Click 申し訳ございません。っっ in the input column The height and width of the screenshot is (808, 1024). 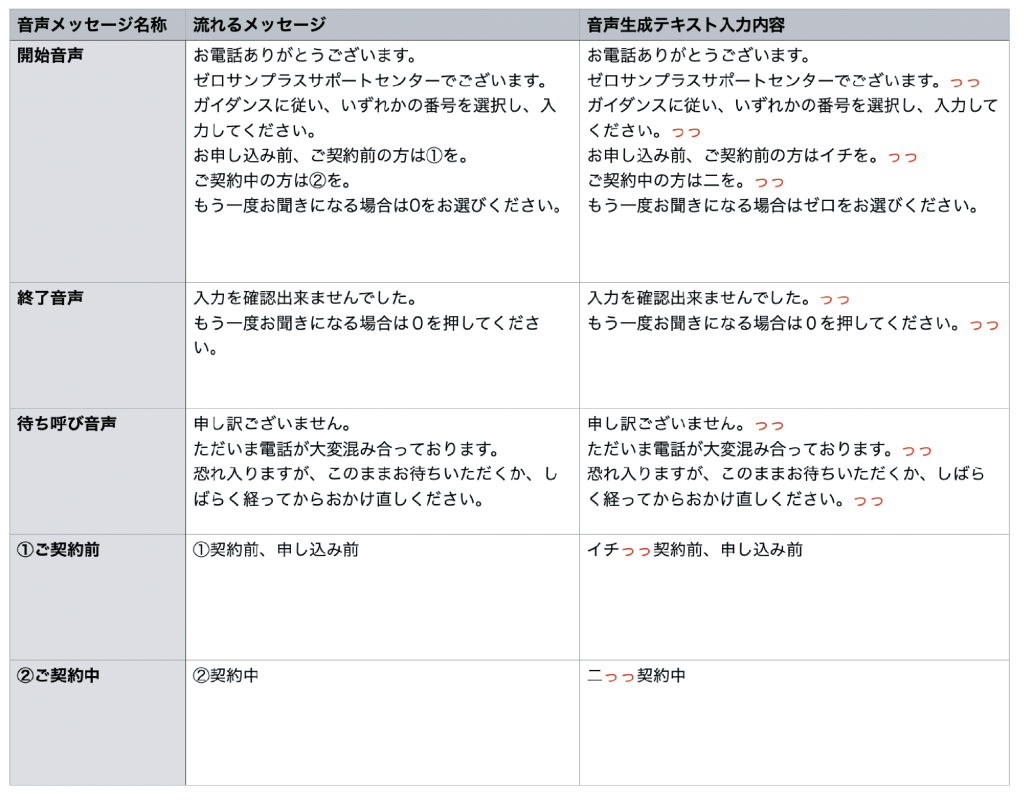685,424
